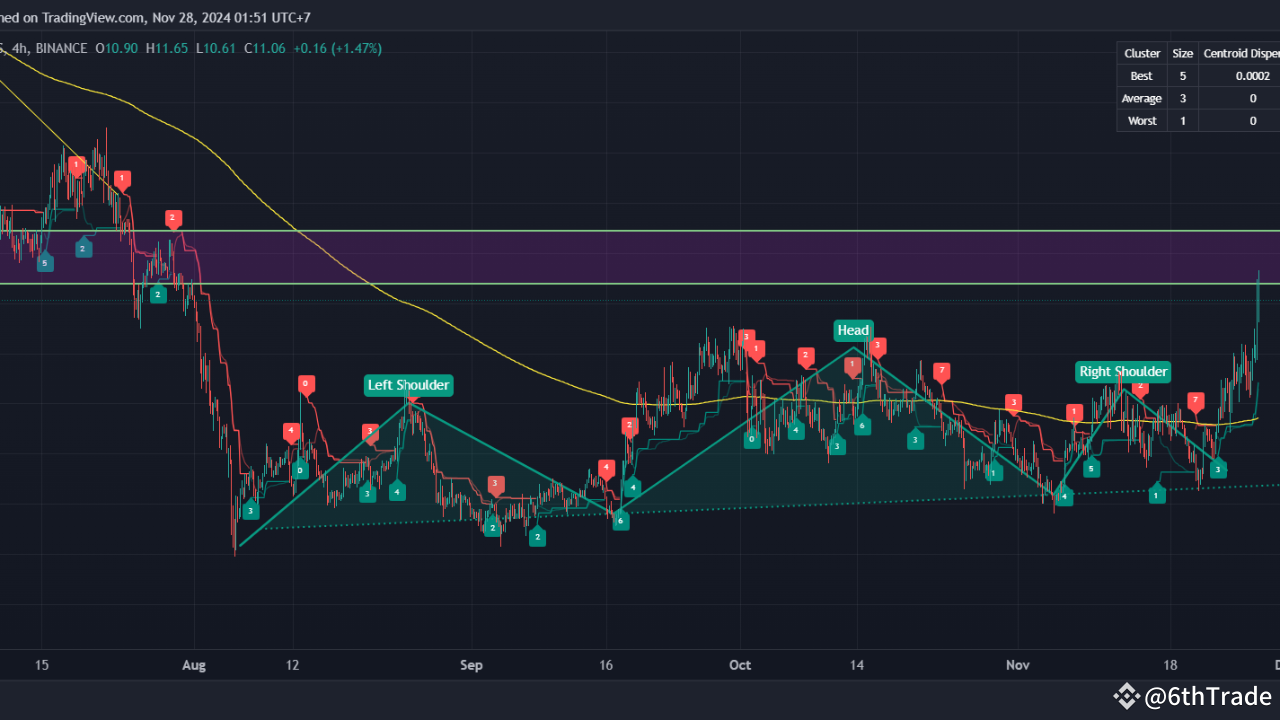Viewport: 1280px width, 720px height.
Task: Expand the Centroid Dispersion column header
Action: point(1241,53)
